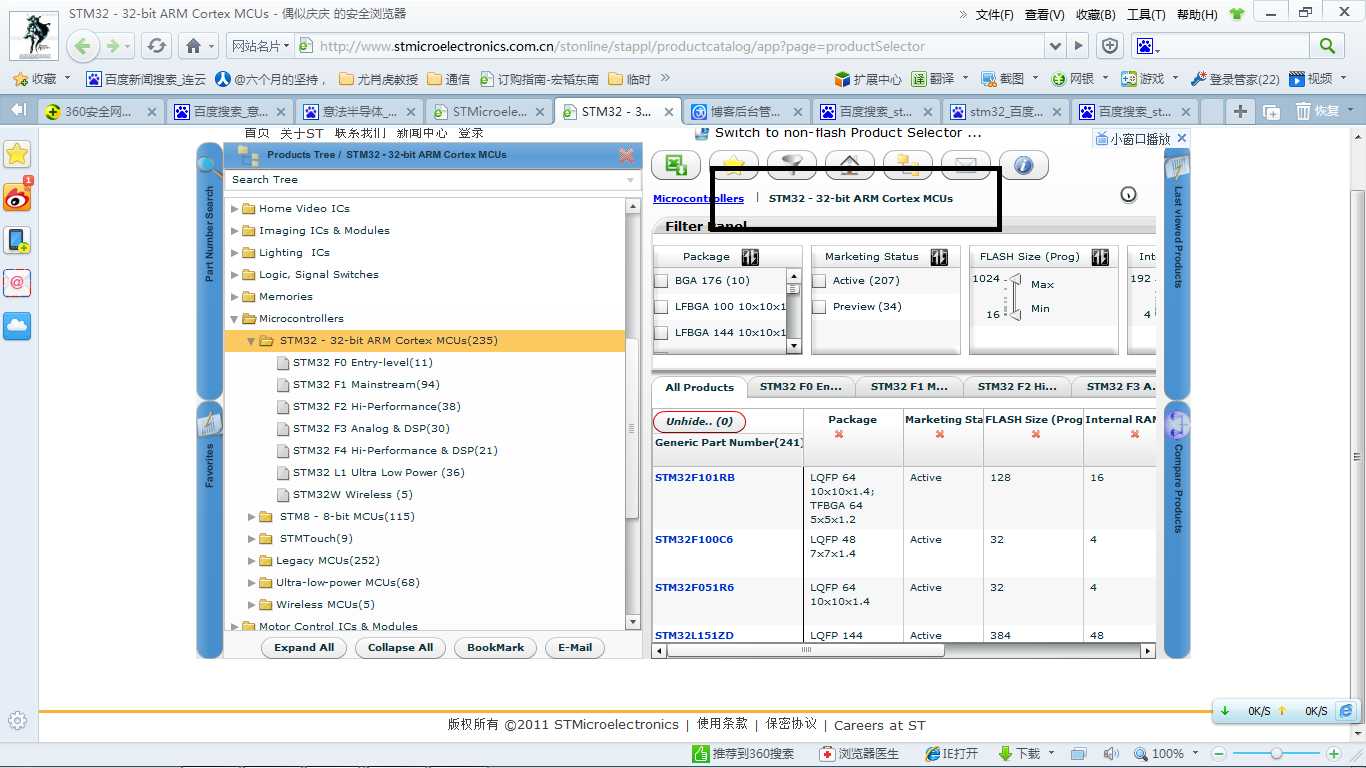This screenshot has height=768, width=1366.
Task: Open new browser tab with plus button
Action: point(1240,111)
